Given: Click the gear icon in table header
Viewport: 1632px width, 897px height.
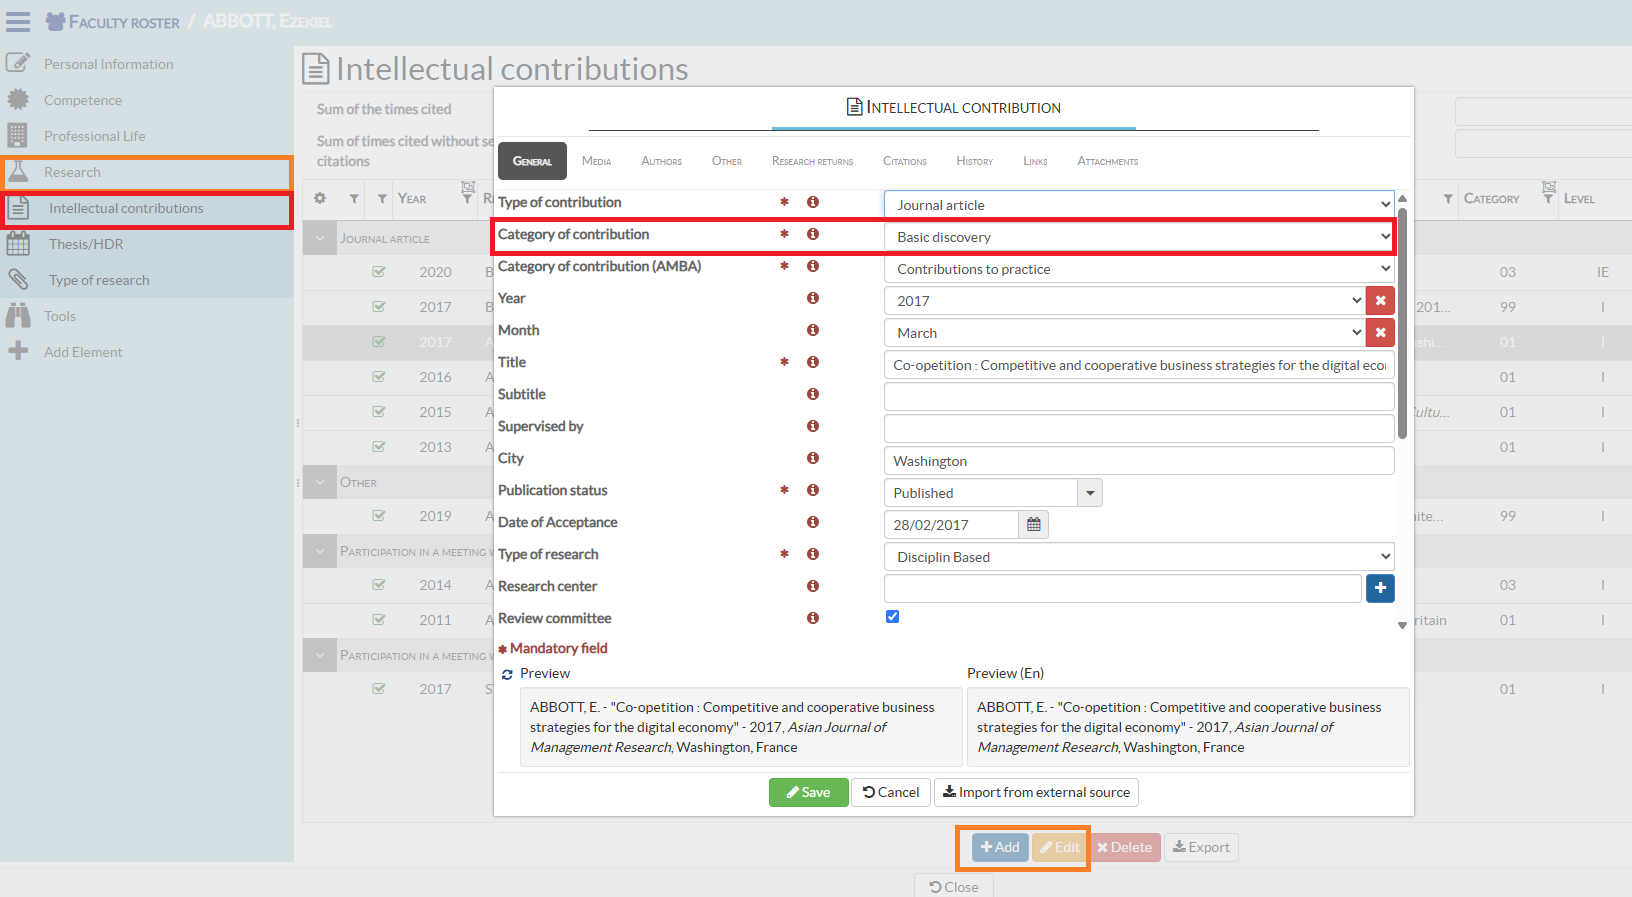Looking at the screenshot, I should click(x=320, y=199).
